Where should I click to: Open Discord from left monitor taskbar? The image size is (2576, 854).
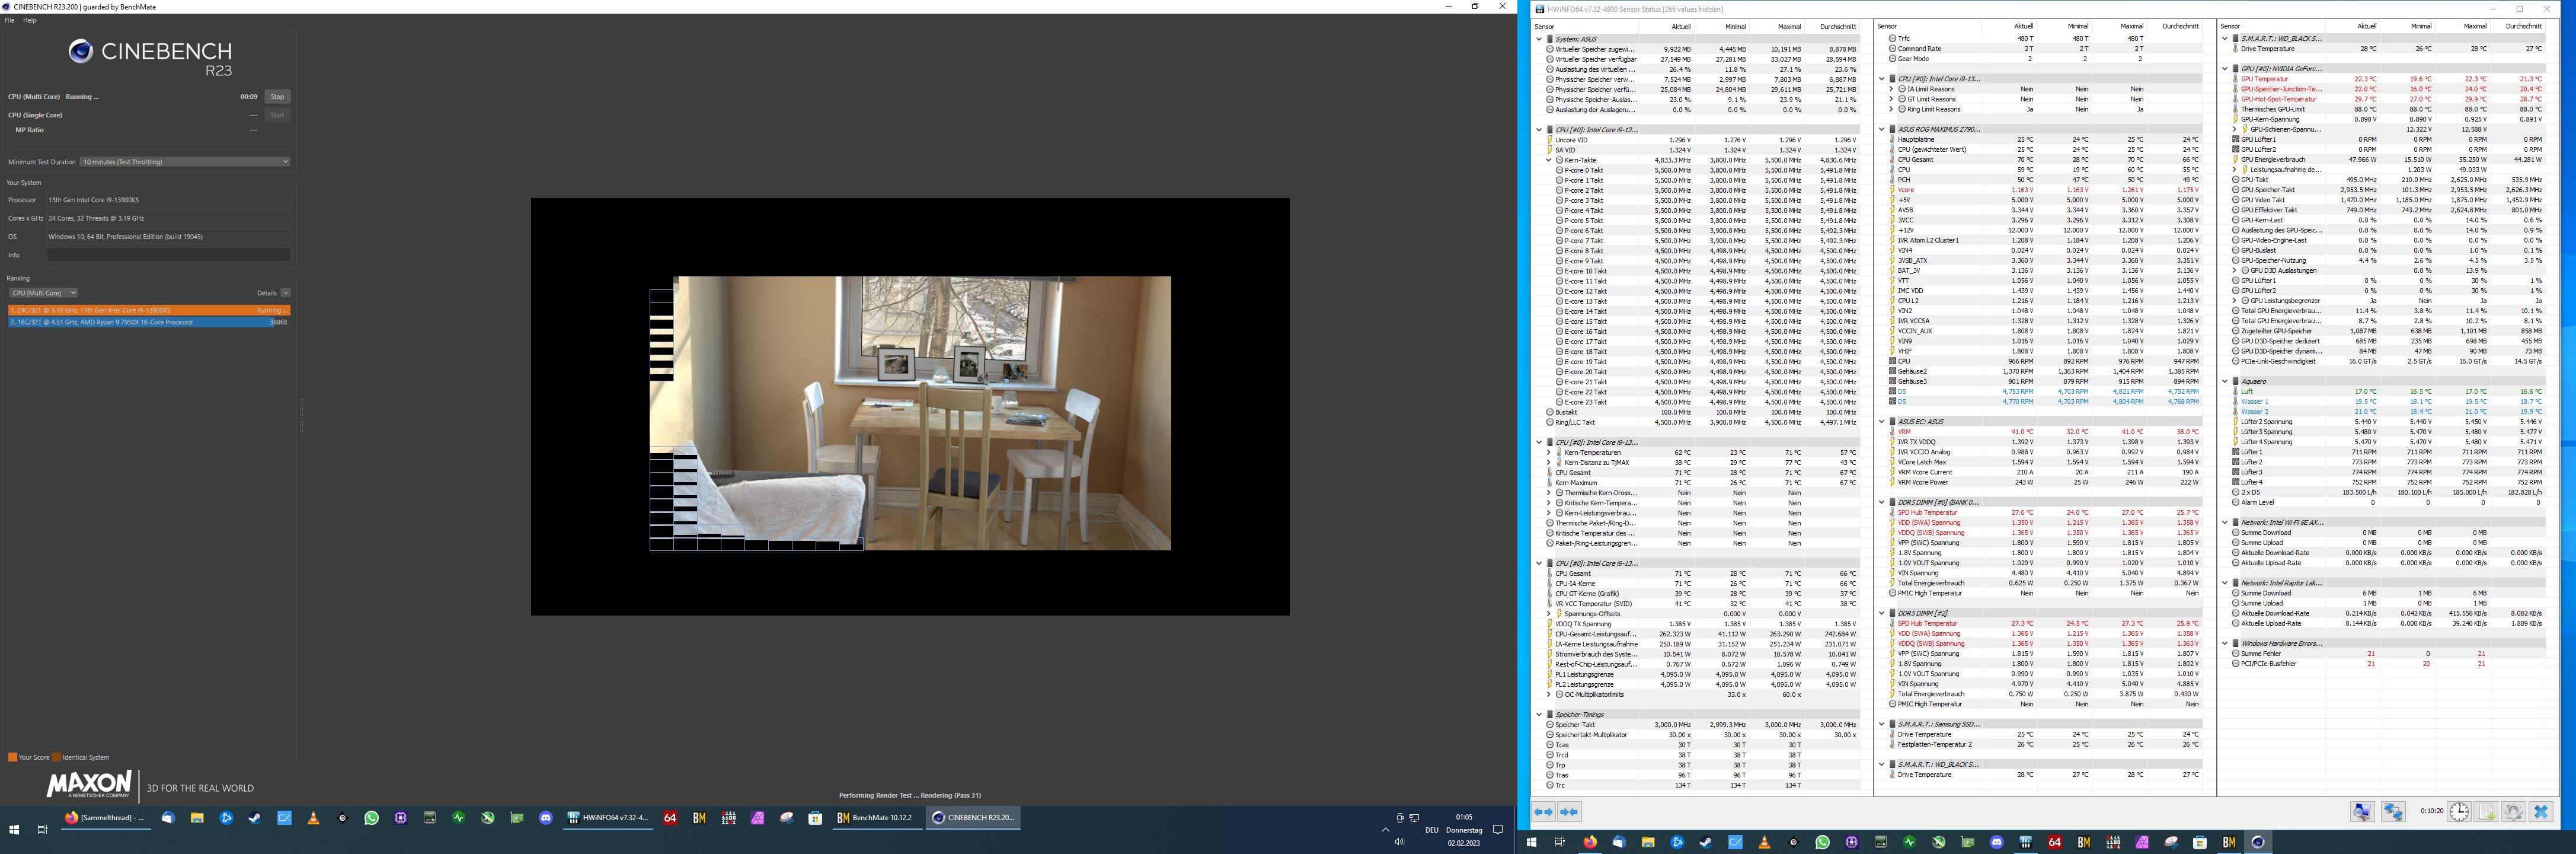coord(546,818)
